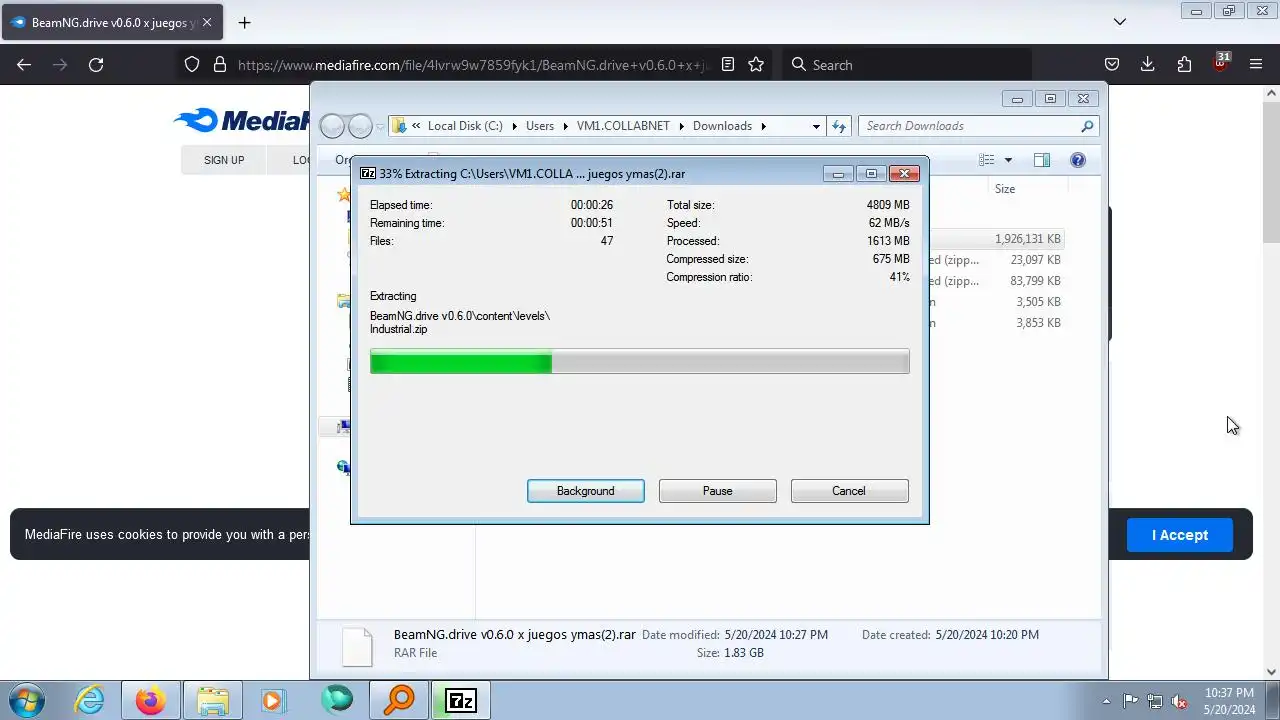Select Users in the breadcrumb

[x=540, y=126]
